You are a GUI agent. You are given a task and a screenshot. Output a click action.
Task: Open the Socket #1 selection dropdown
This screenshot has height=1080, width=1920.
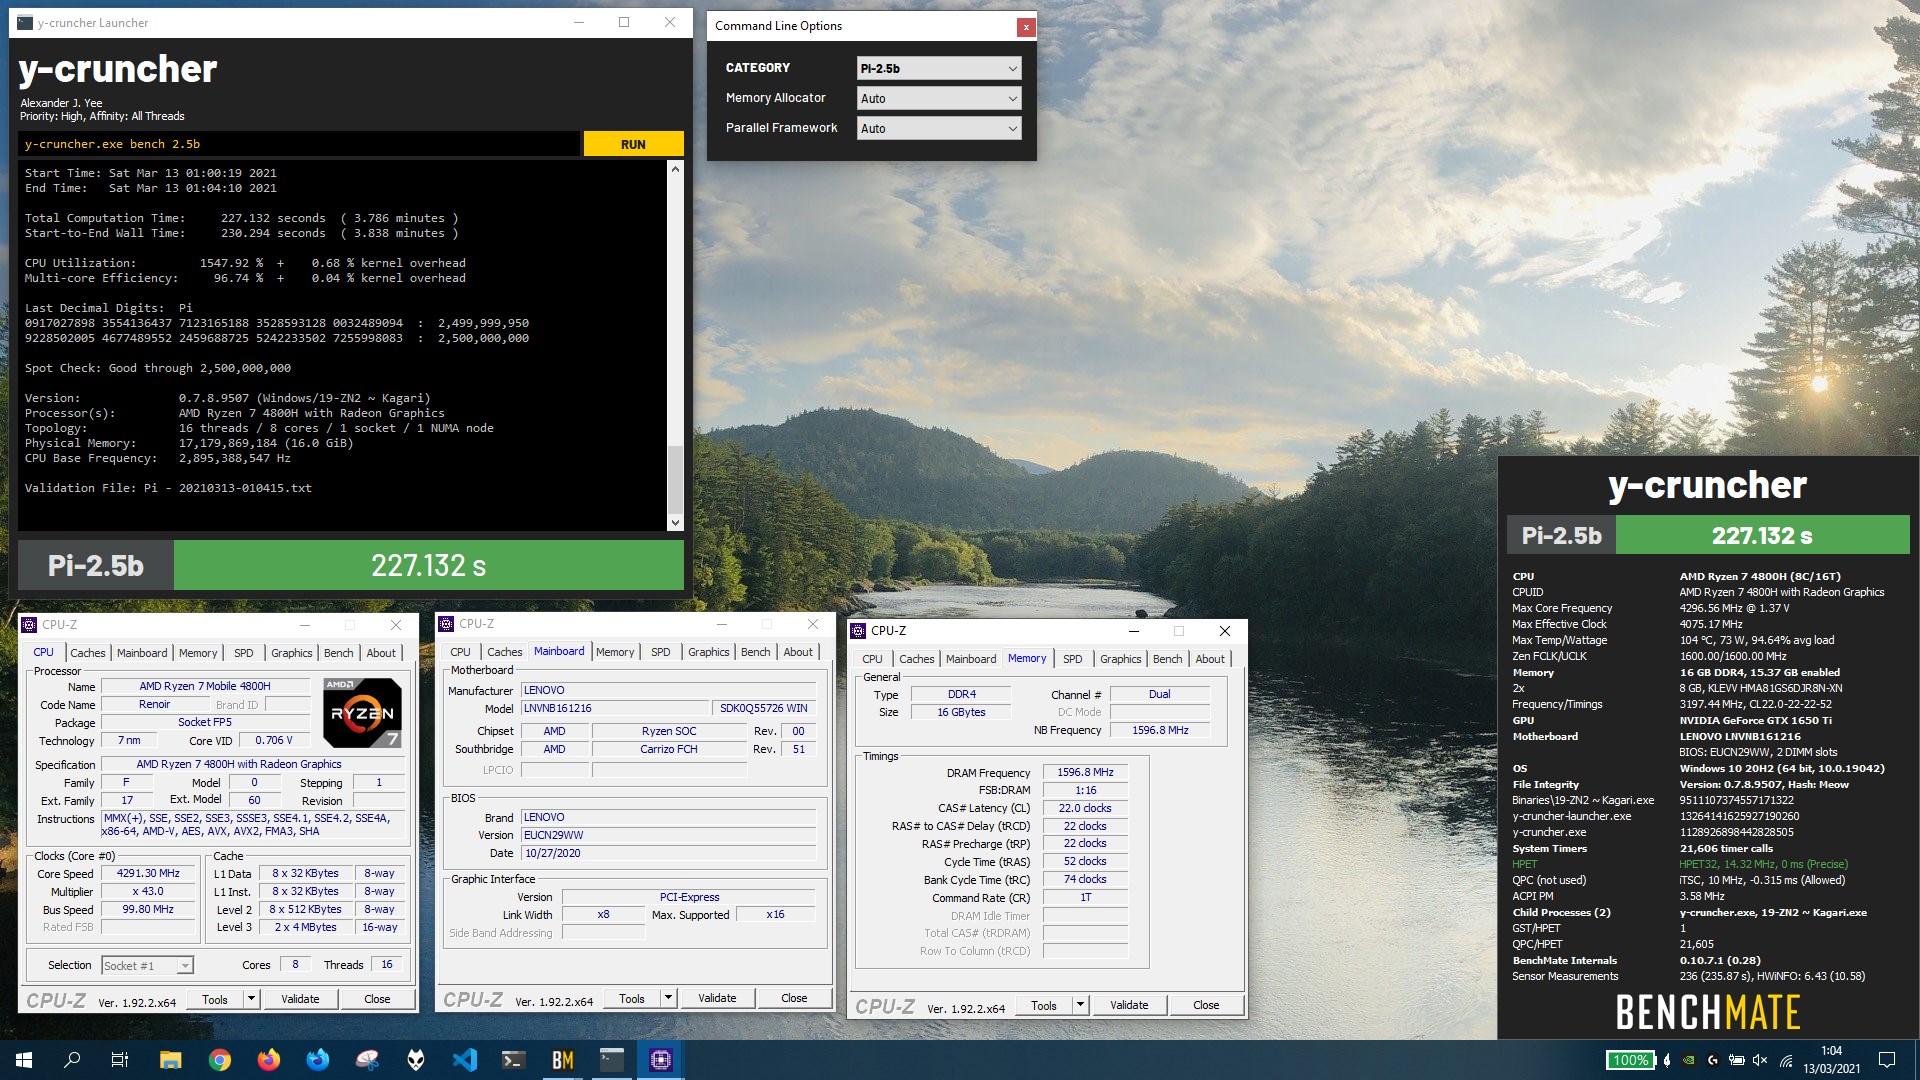coord(147,965)
